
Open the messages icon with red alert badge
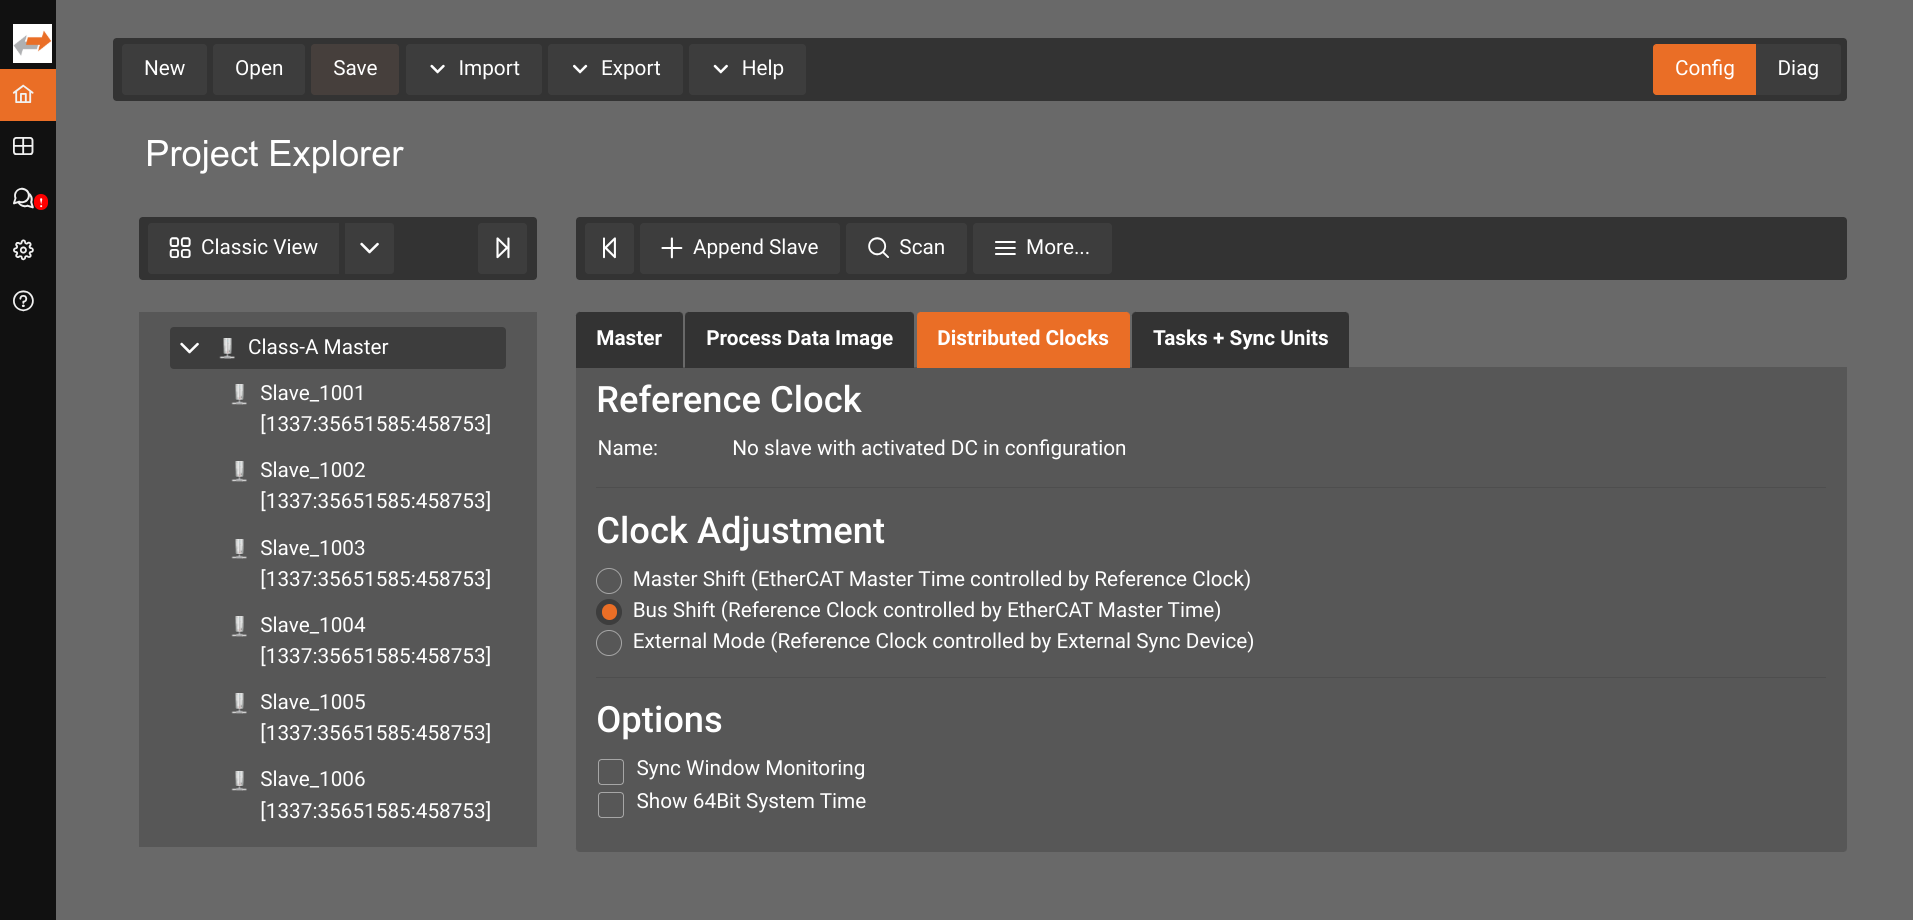pyautogui.click(x=24, y=198)
